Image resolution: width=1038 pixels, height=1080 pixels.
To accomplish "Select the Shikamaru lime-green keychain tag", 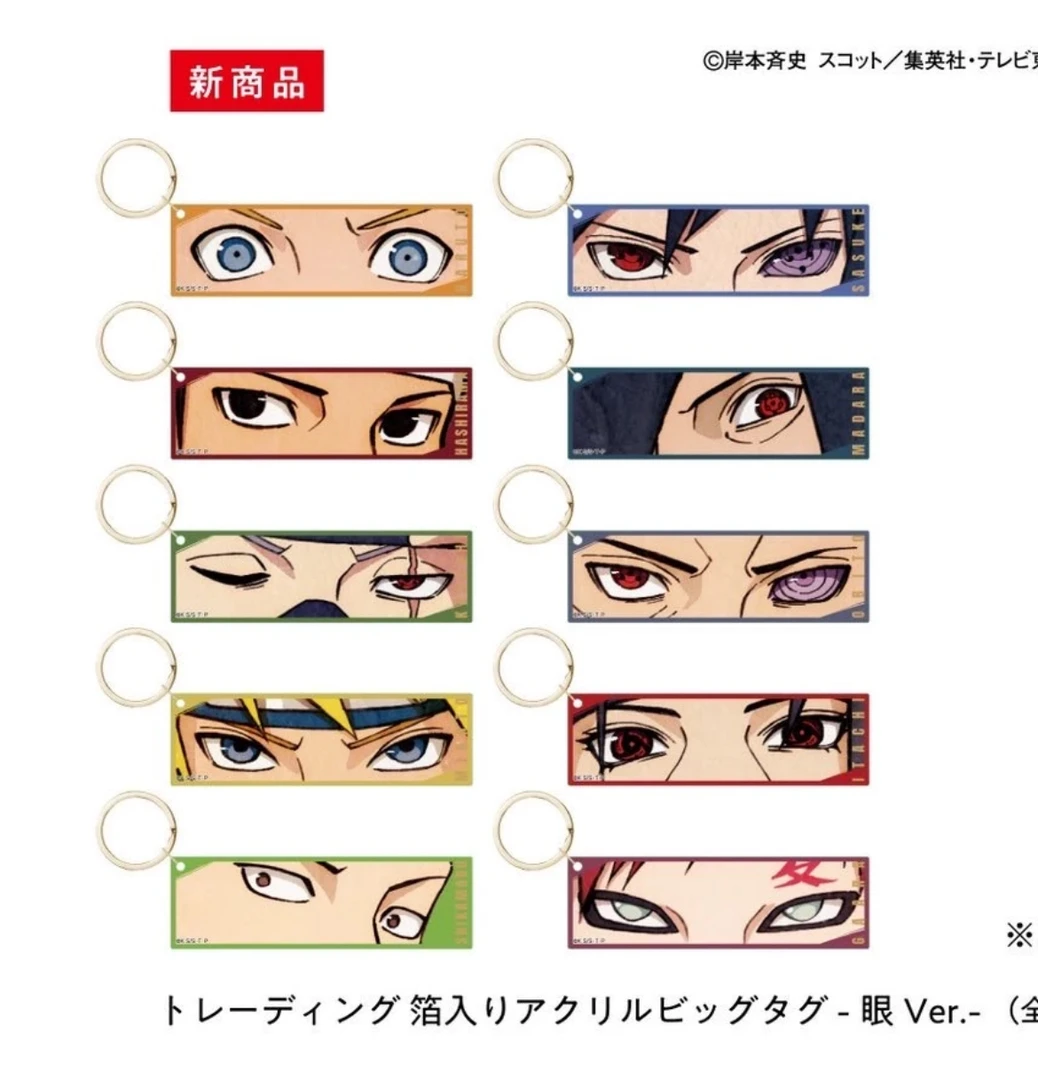I will point(322,902).
